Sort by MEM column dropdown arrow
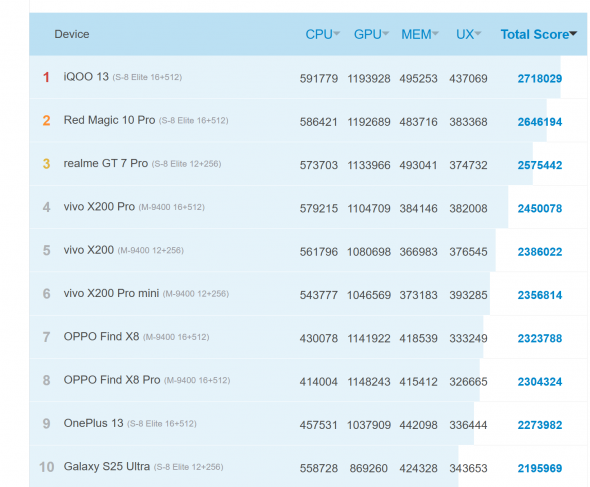 pos(435,34)
